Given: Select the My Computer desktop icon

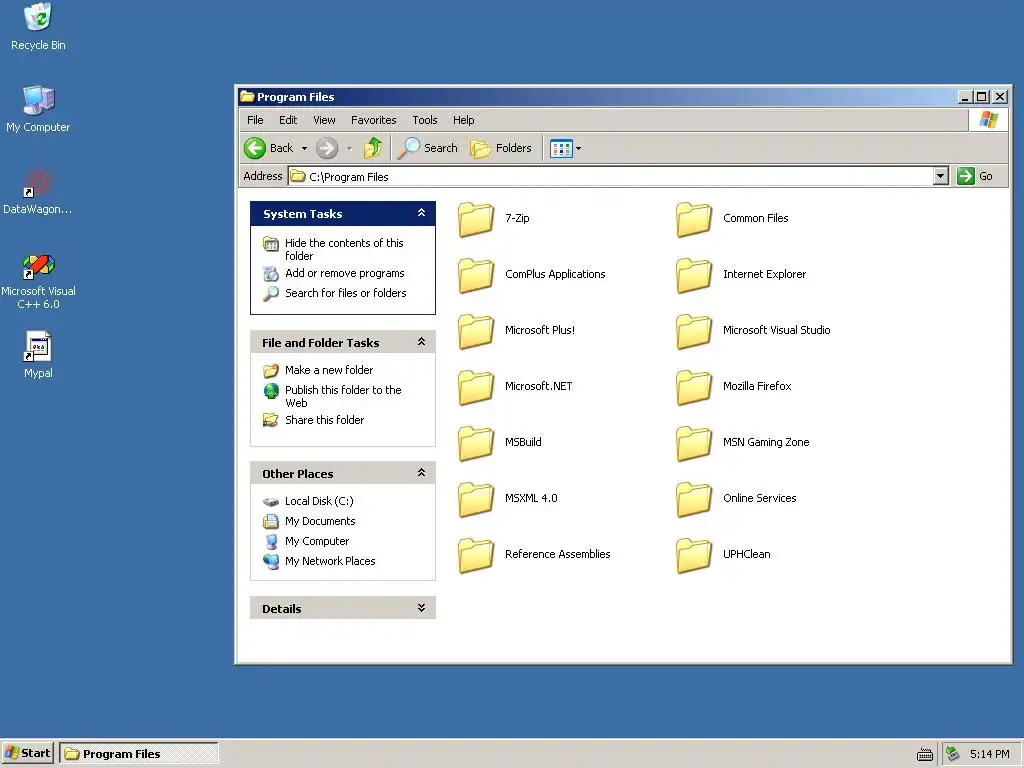Looking at the screenshot, I should [x=38, y=100].
